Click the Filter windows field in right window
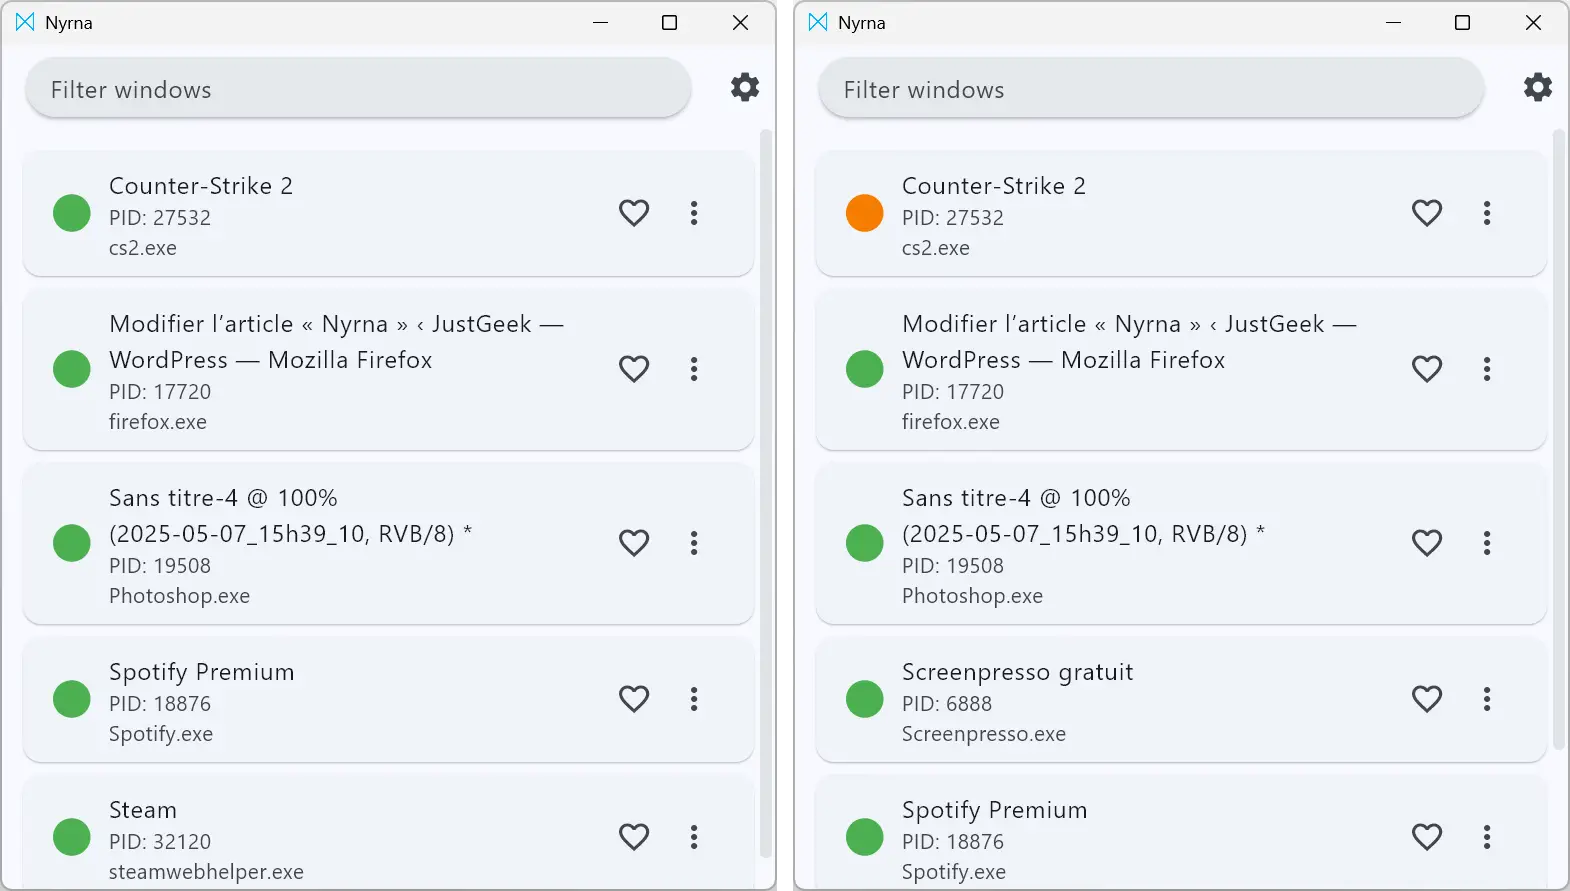Viewport: 1570px width, 891px height. point(1150,89)
